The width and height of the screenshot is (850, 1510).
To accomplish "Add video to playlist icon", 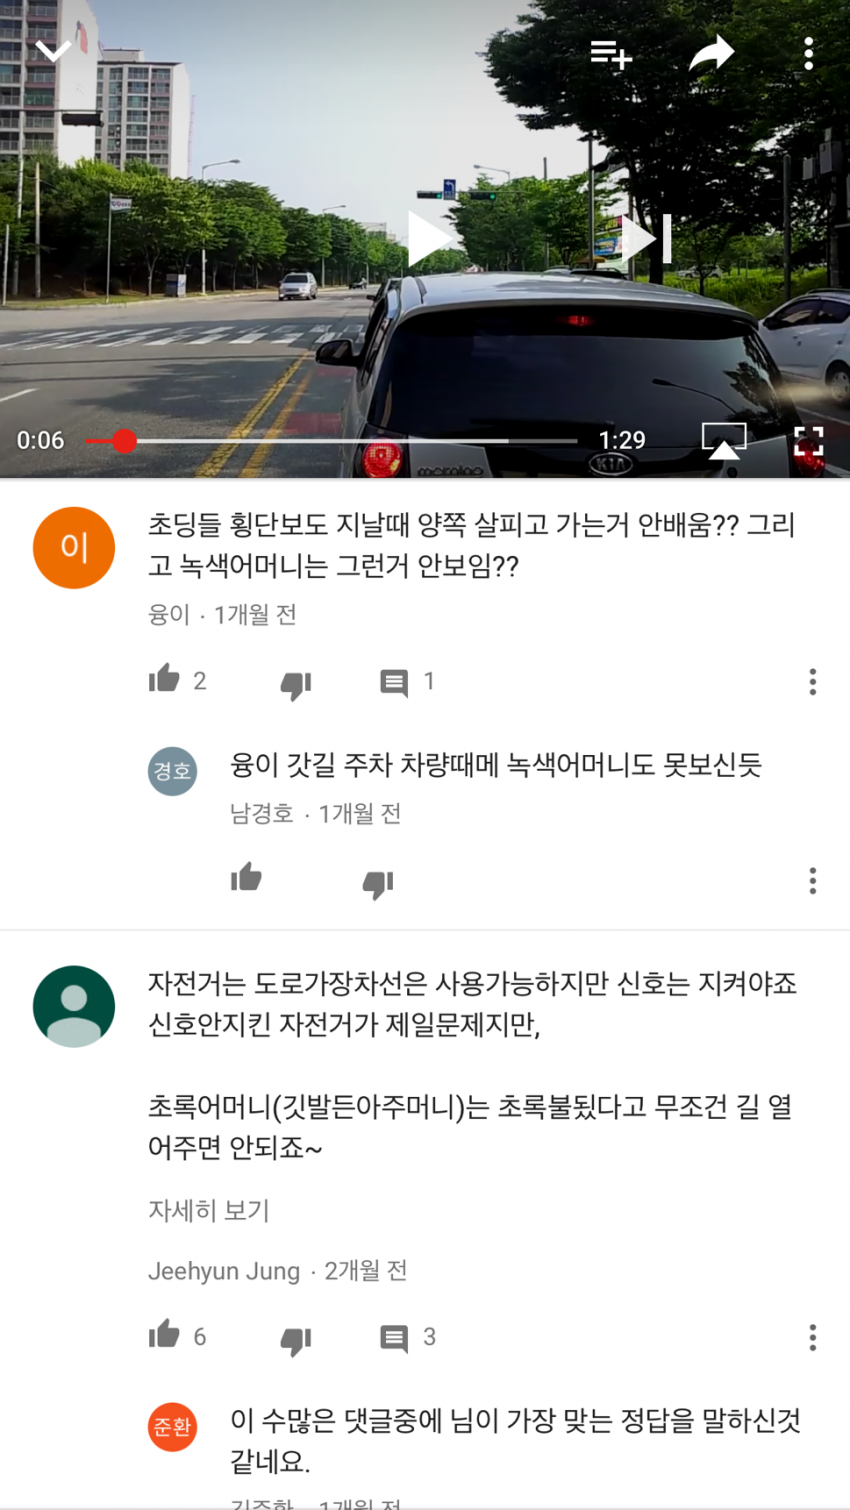I will [610, 53].
